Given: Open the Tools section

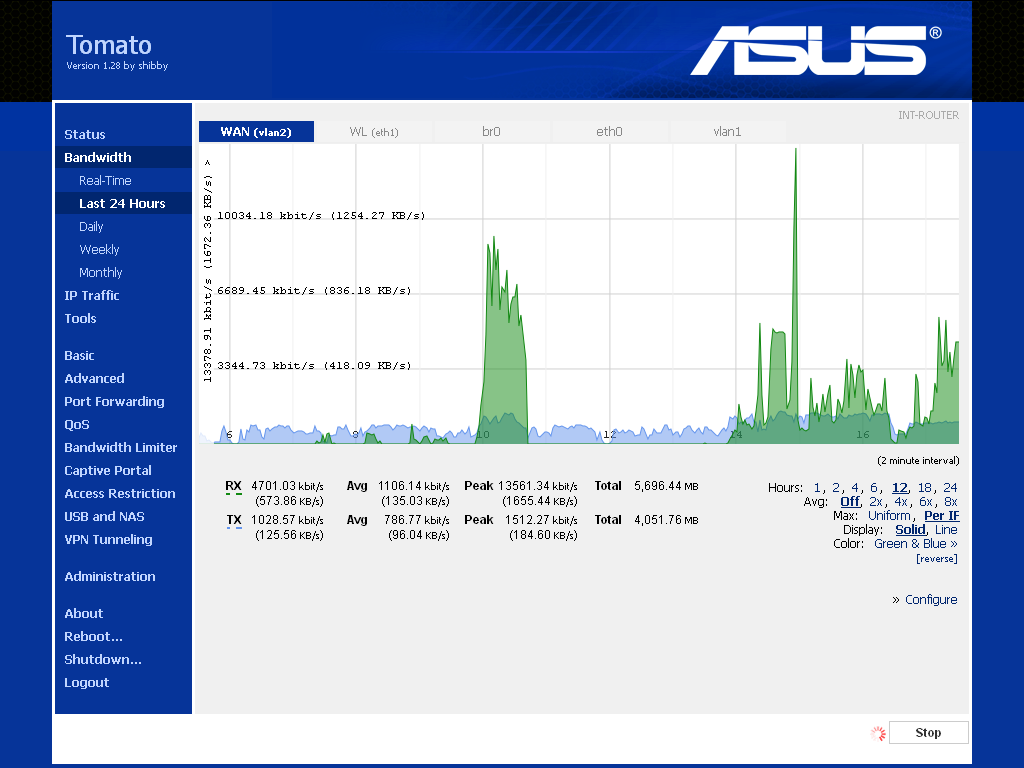Looking at the screenshot, I should (x=80, y=319).
